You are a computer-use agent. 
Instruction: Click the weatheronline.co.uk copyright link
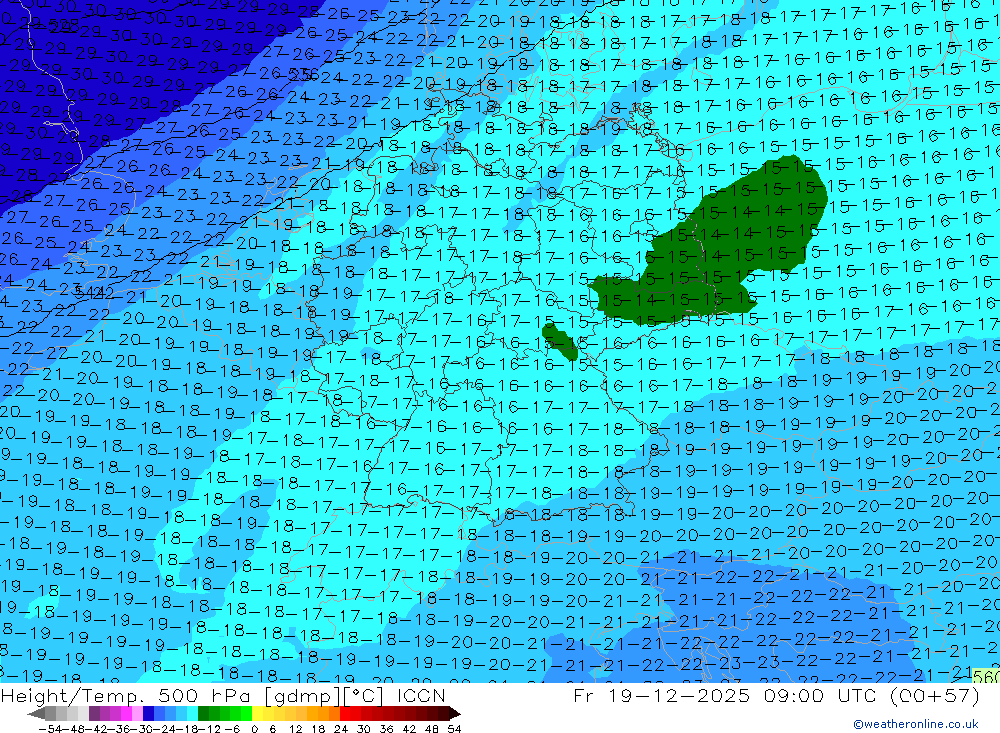pyautogui.click(x=915, y=724)
